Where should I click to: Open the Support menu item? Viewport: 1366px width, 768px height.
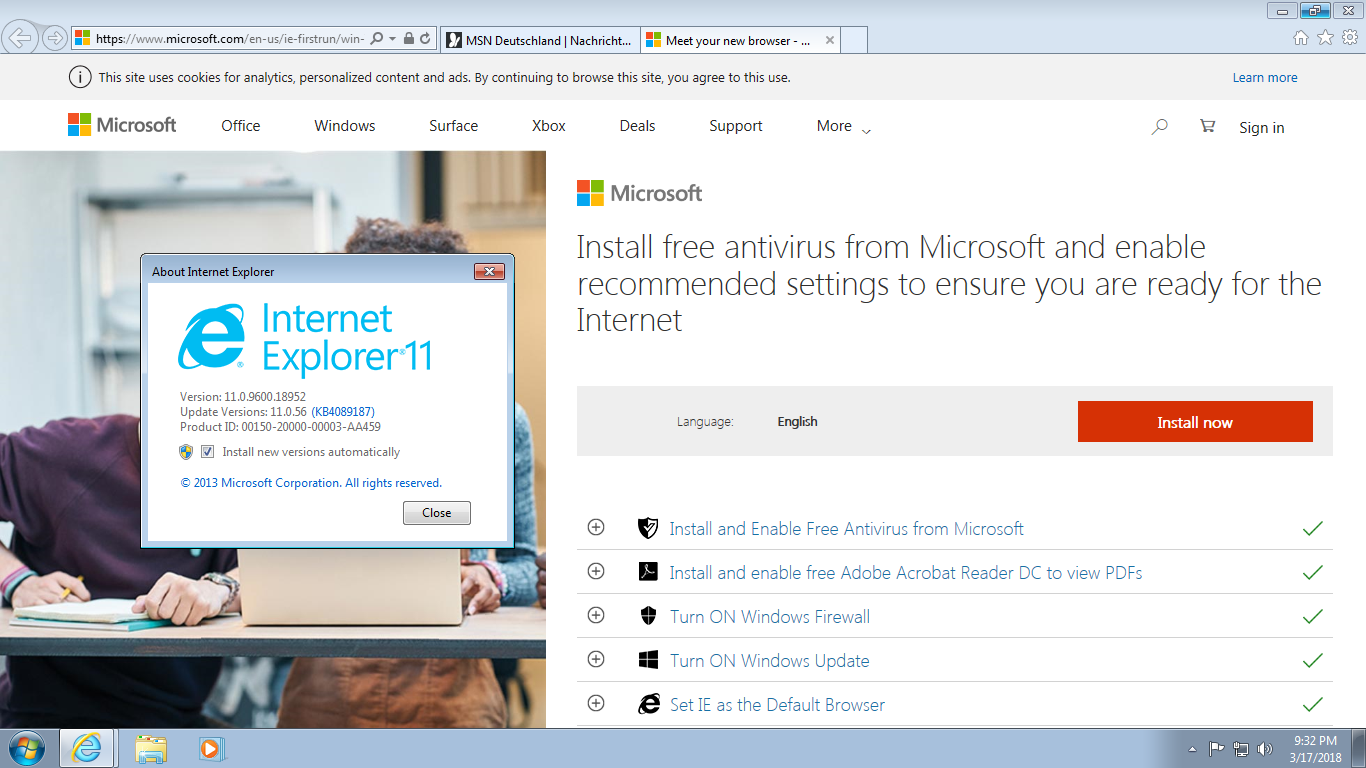click(736, 126)
